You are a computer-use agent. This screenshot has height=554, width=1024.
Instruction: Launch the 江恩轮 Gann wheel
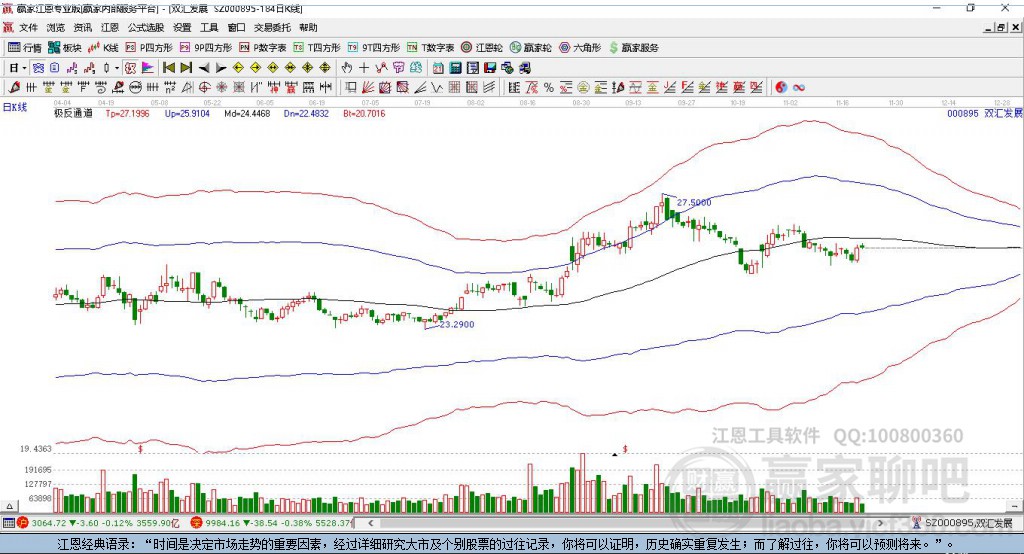pos(482,48)
